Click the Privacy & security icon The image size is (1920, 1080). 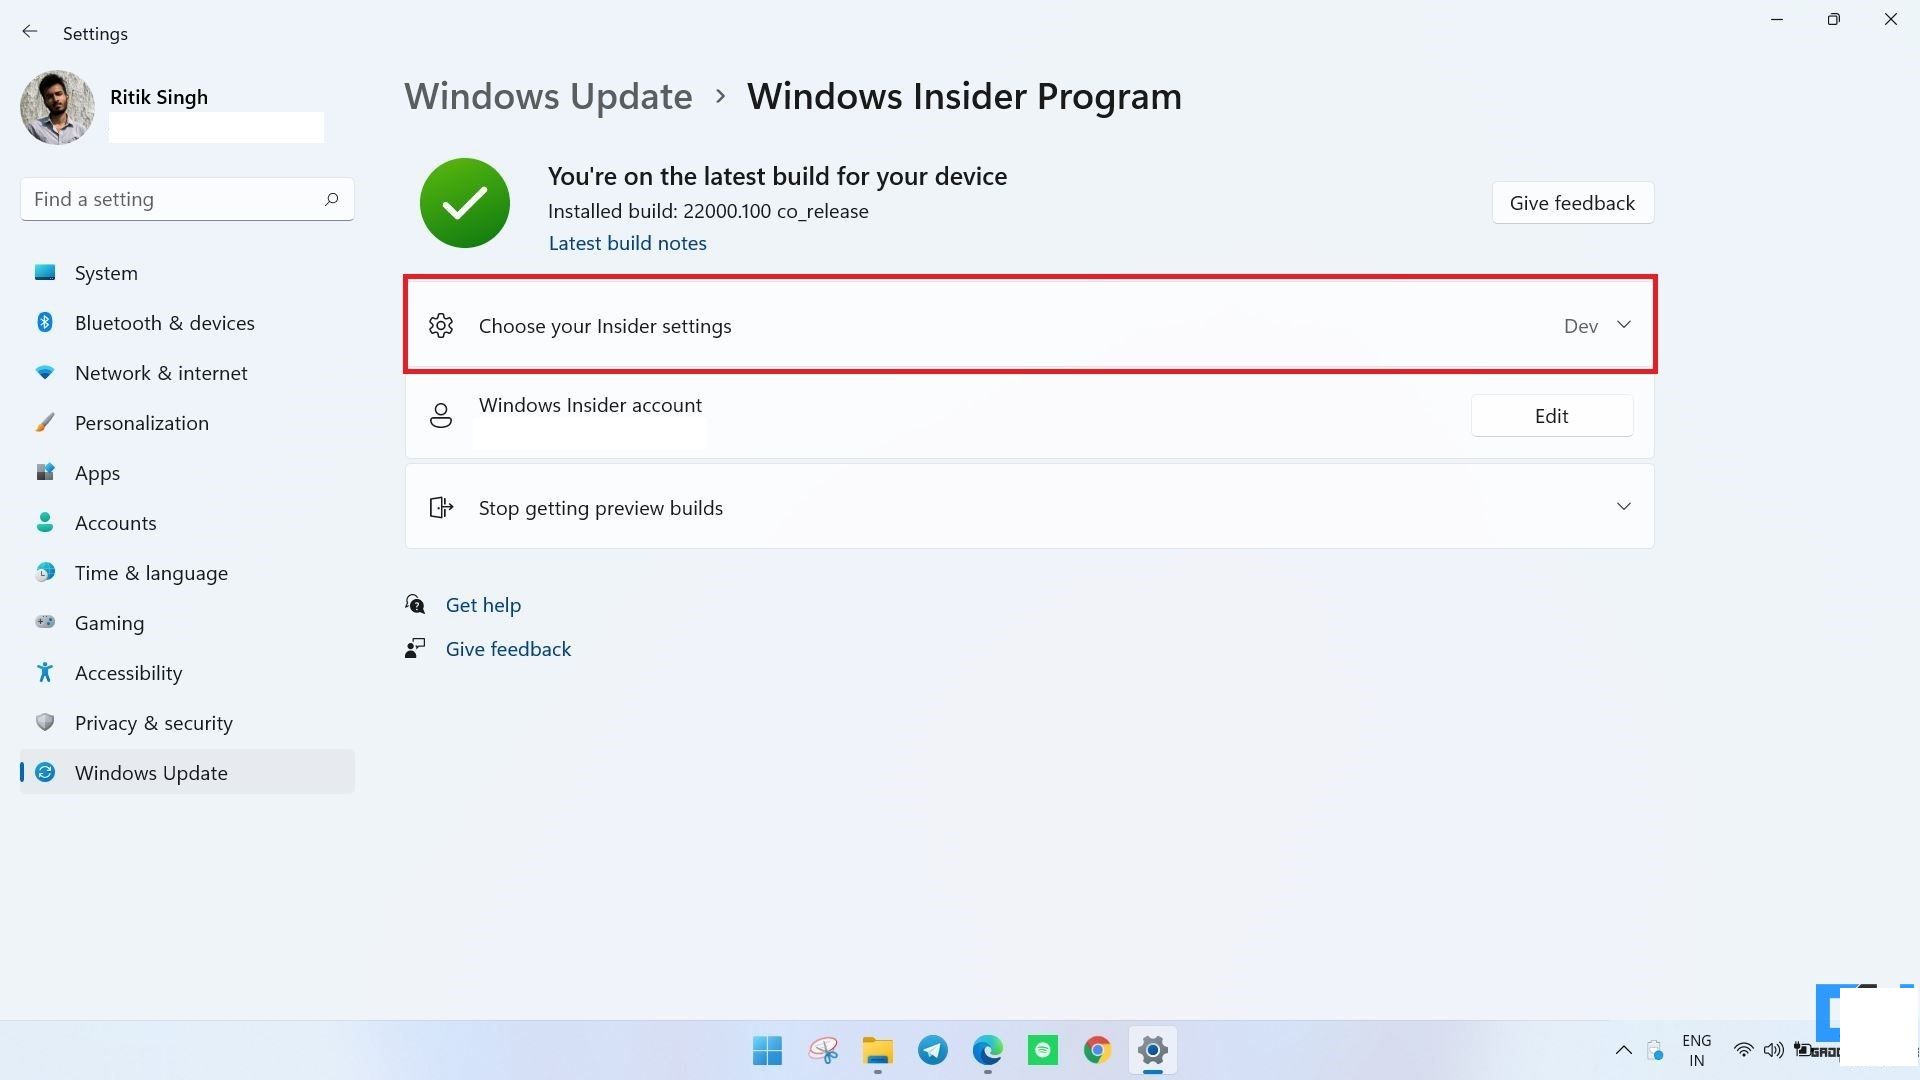tap(47, 723)
